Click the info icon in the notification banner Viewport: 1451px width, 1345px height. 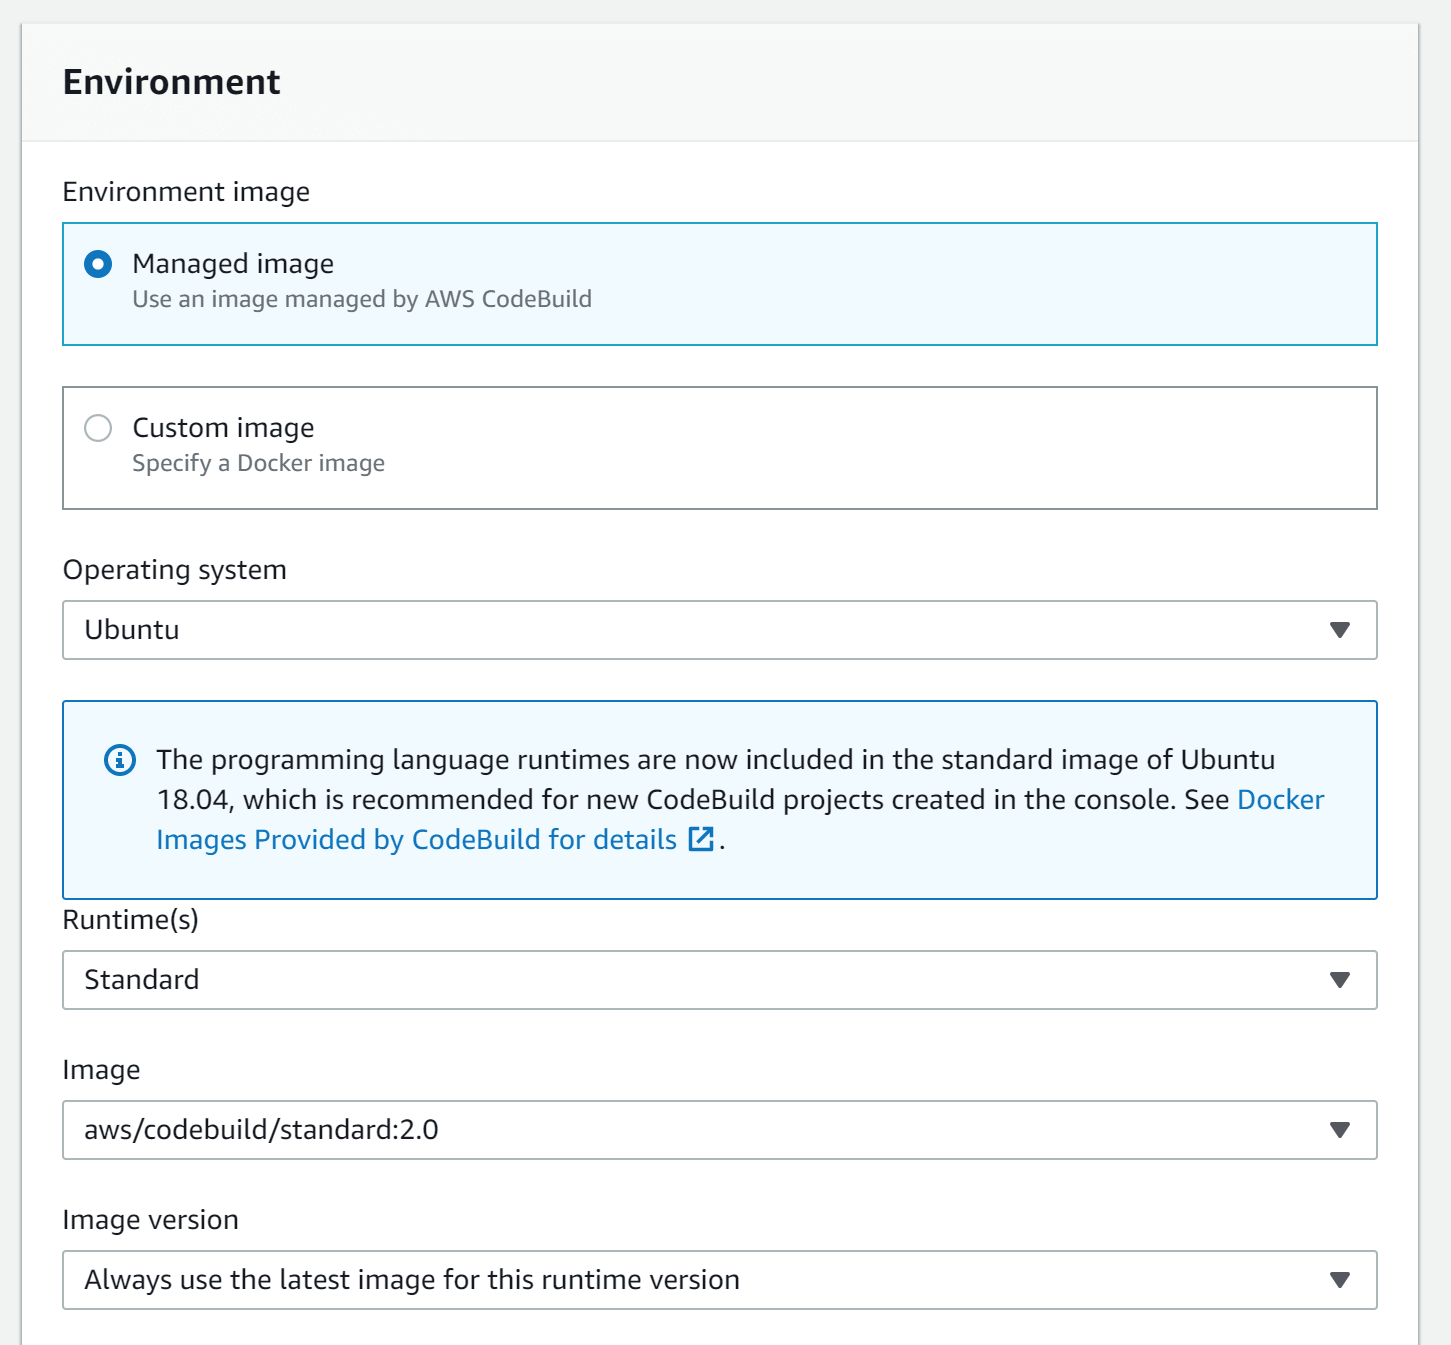tap(119, 760)
